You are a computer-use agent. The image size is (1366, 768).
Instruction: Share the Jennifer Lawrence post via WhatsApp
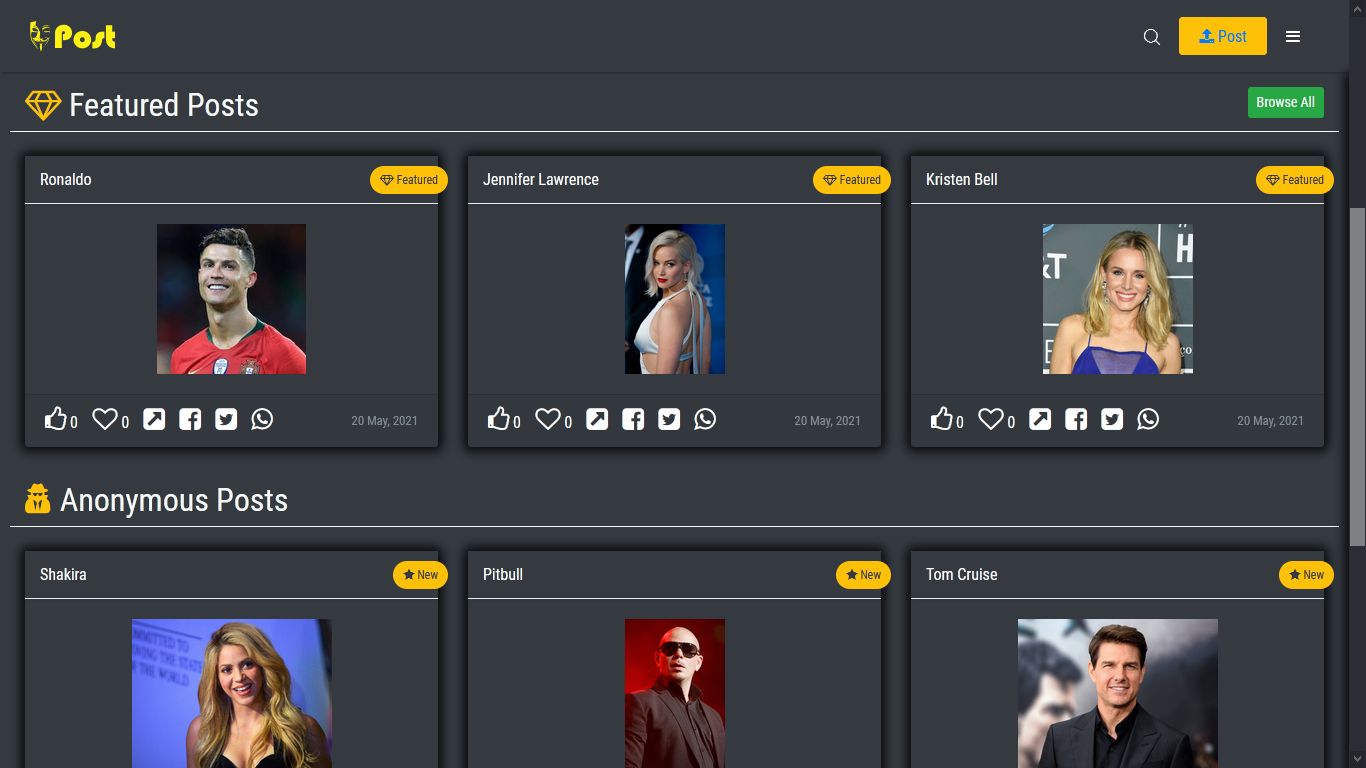click(x=705, y=419)
